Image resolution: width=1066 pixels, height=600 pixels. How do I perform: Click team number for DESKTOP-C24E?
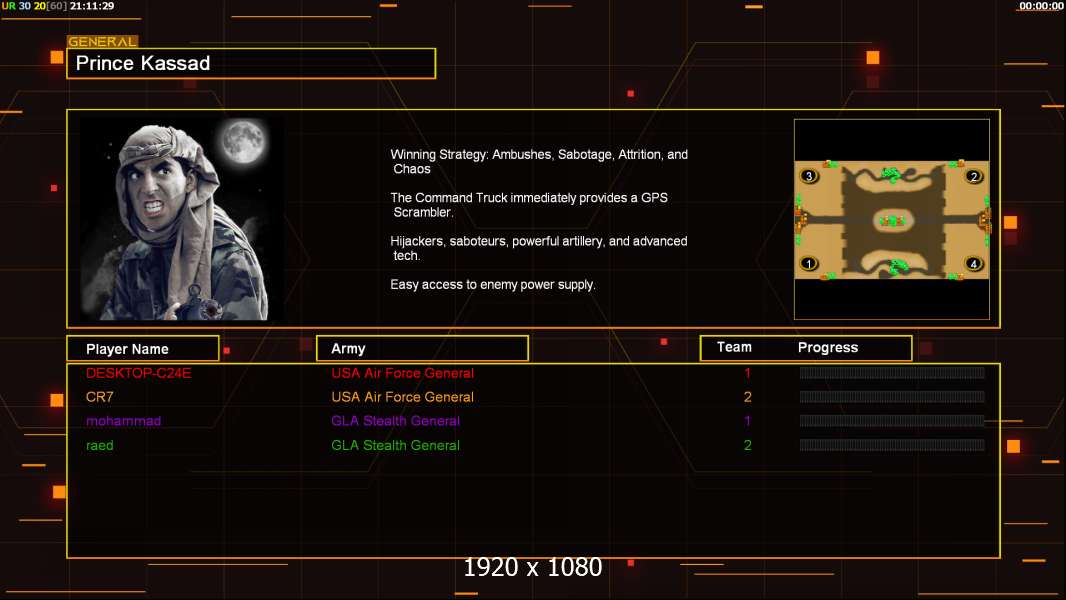pos(747,373)
